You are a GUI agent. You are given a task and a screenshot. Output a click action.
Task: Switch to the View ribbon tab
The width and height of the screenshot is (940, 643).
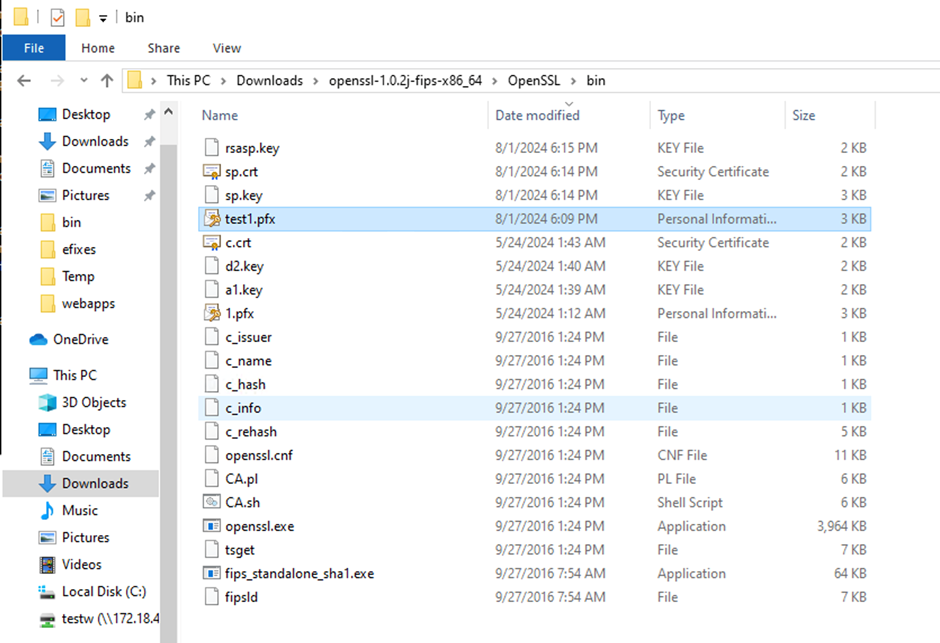(x=227, y=48)
